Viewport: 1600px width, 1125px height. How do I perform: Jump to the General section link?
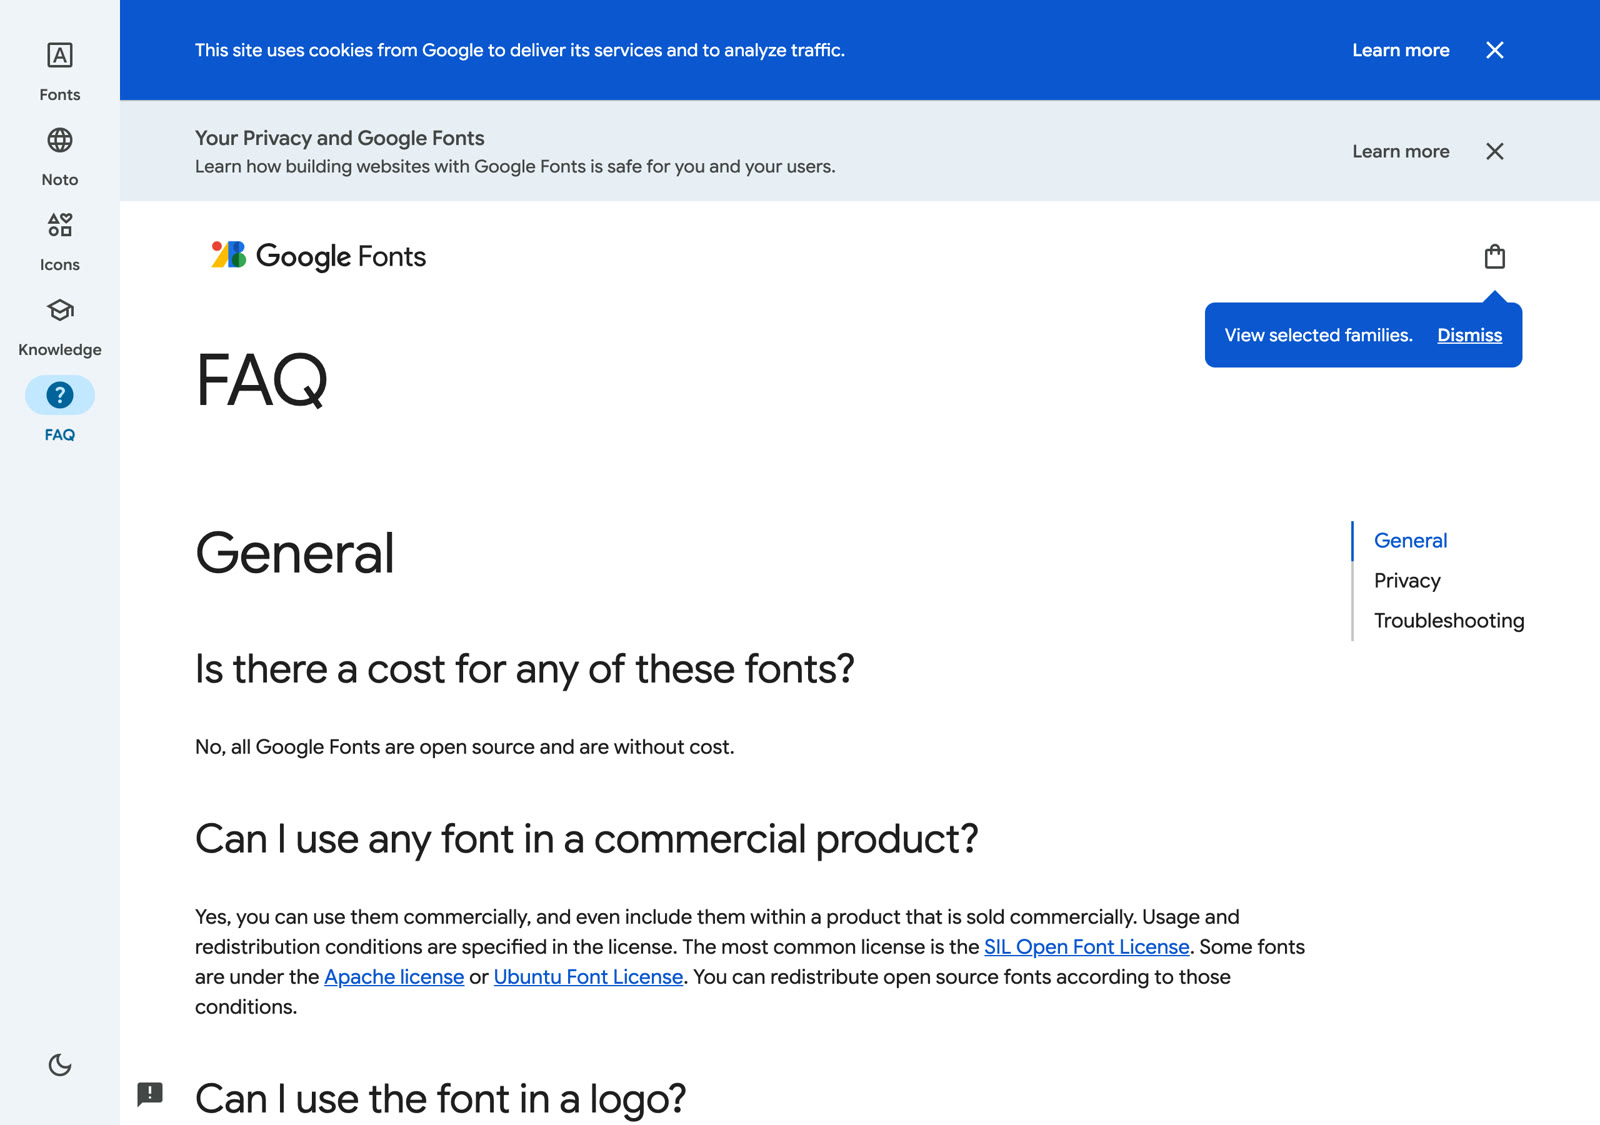(x=1411, y=540)
